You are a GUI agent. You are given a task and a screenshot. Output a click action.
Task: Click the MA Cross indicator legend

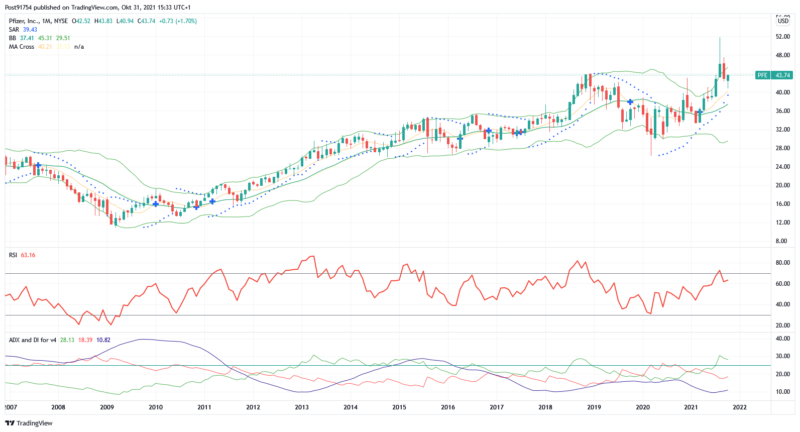pyautogui.click(x=21, y=47)
